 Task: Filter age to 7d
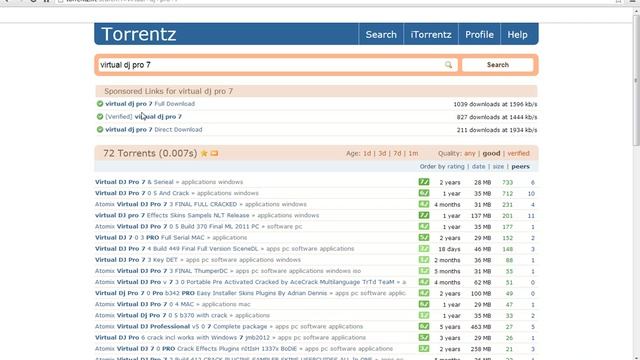point(397,153)
